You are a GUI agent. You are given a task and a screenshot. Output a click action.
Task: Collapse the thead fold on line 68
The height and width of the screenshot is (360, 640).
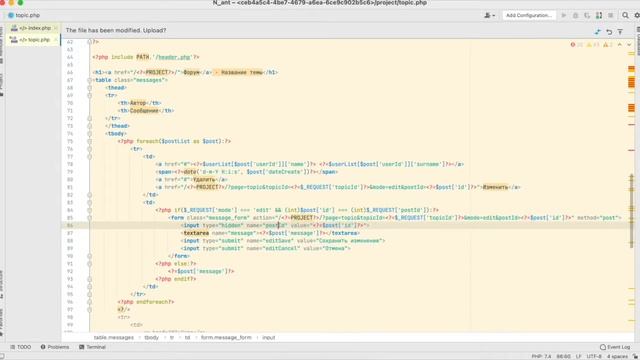89,88
